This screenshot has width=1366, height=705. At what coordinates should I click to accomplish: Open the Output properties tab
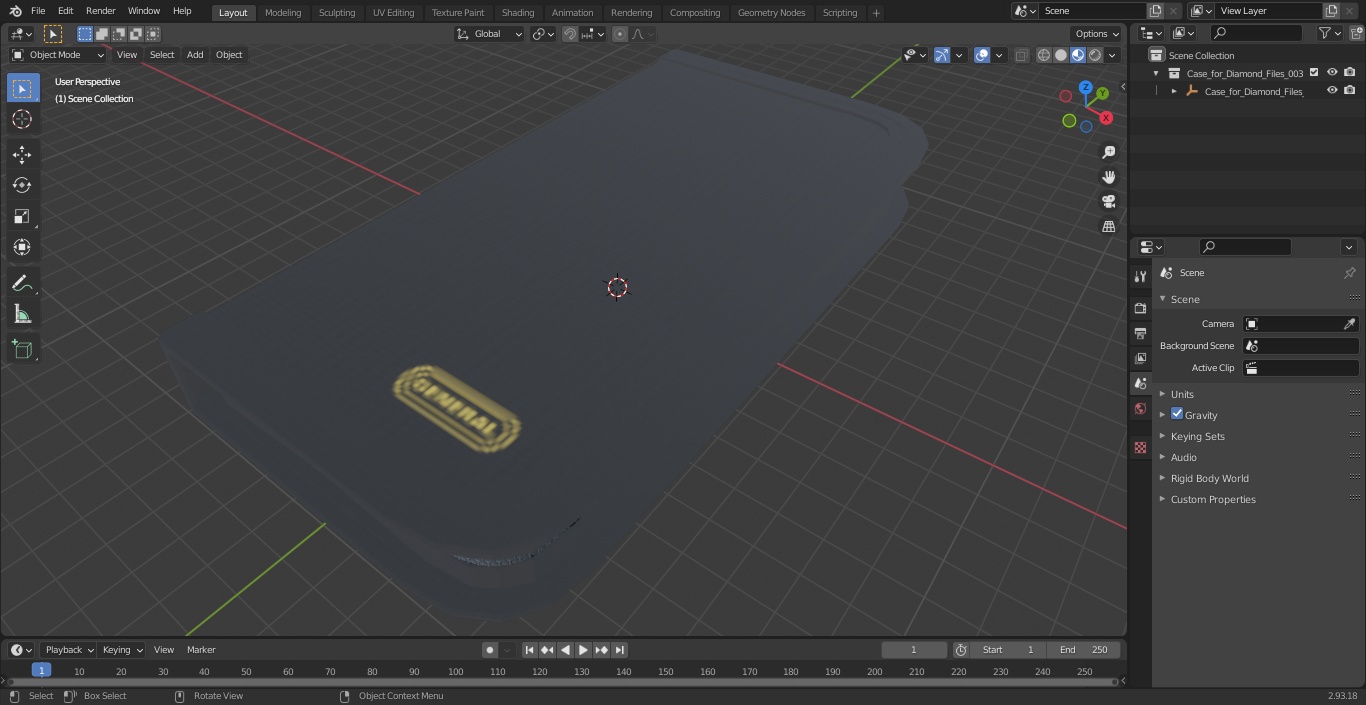[x=1140, y=333]
